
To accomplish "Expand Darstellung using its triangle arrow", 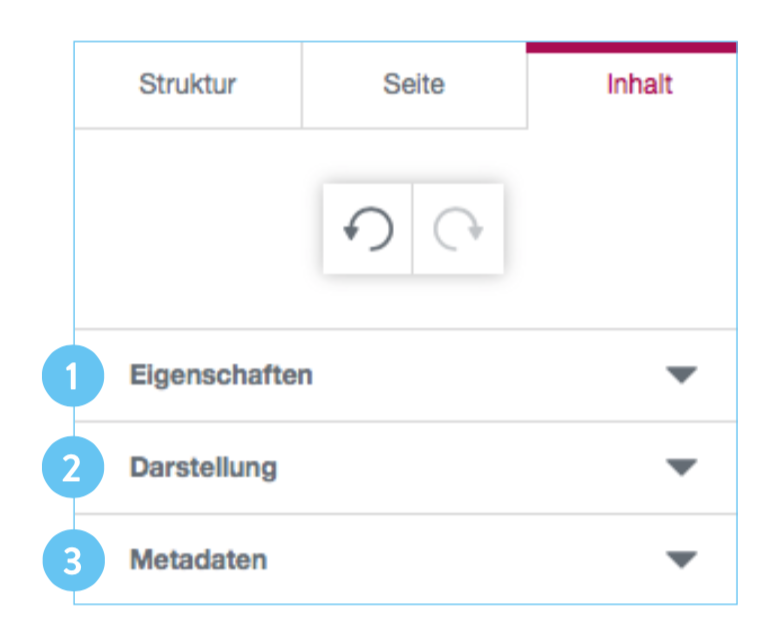I will (681, 468).
